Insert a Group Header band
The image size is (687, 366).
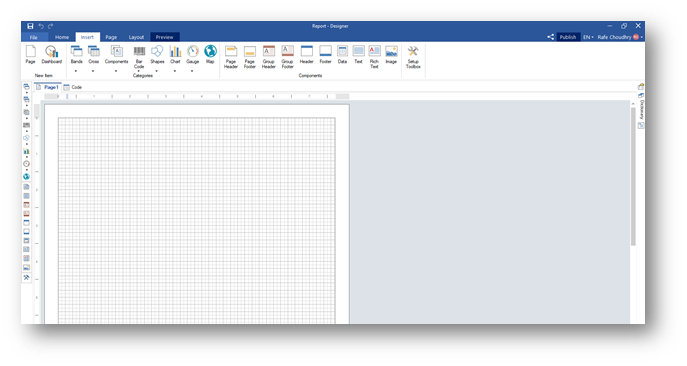pyautogui.click(x=269, y=57)
